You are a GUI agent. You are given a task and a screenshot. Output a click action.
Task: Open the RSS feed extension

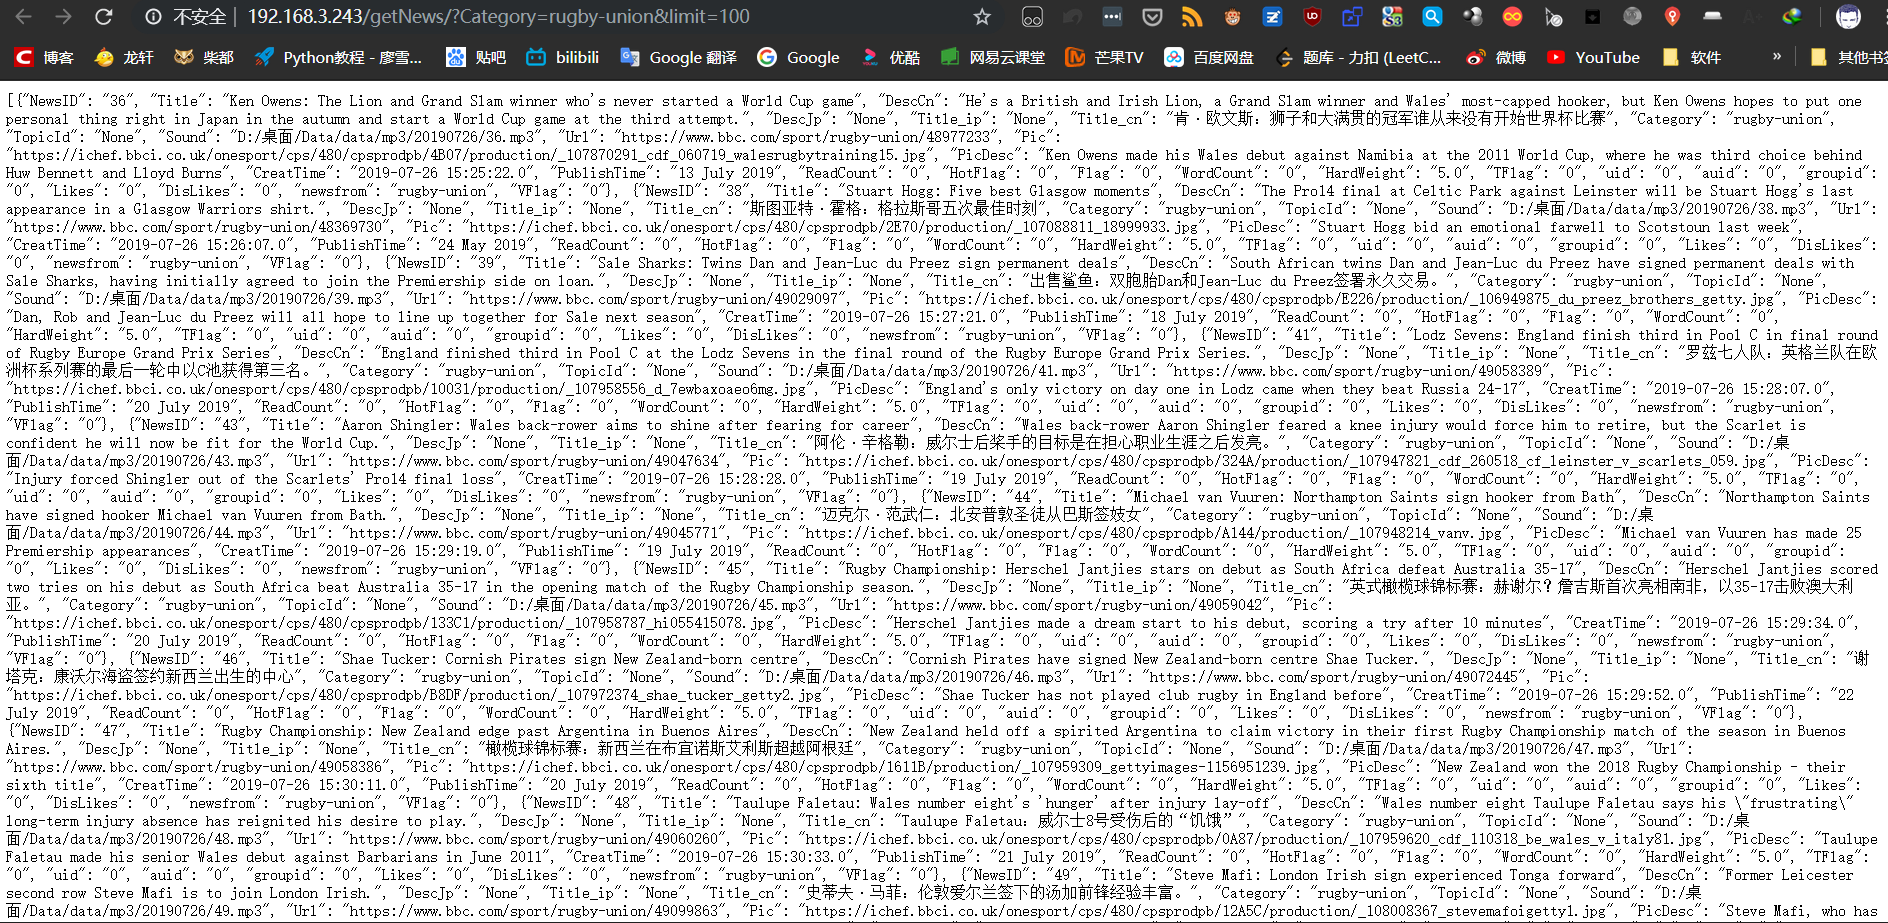pos(1192,17)
